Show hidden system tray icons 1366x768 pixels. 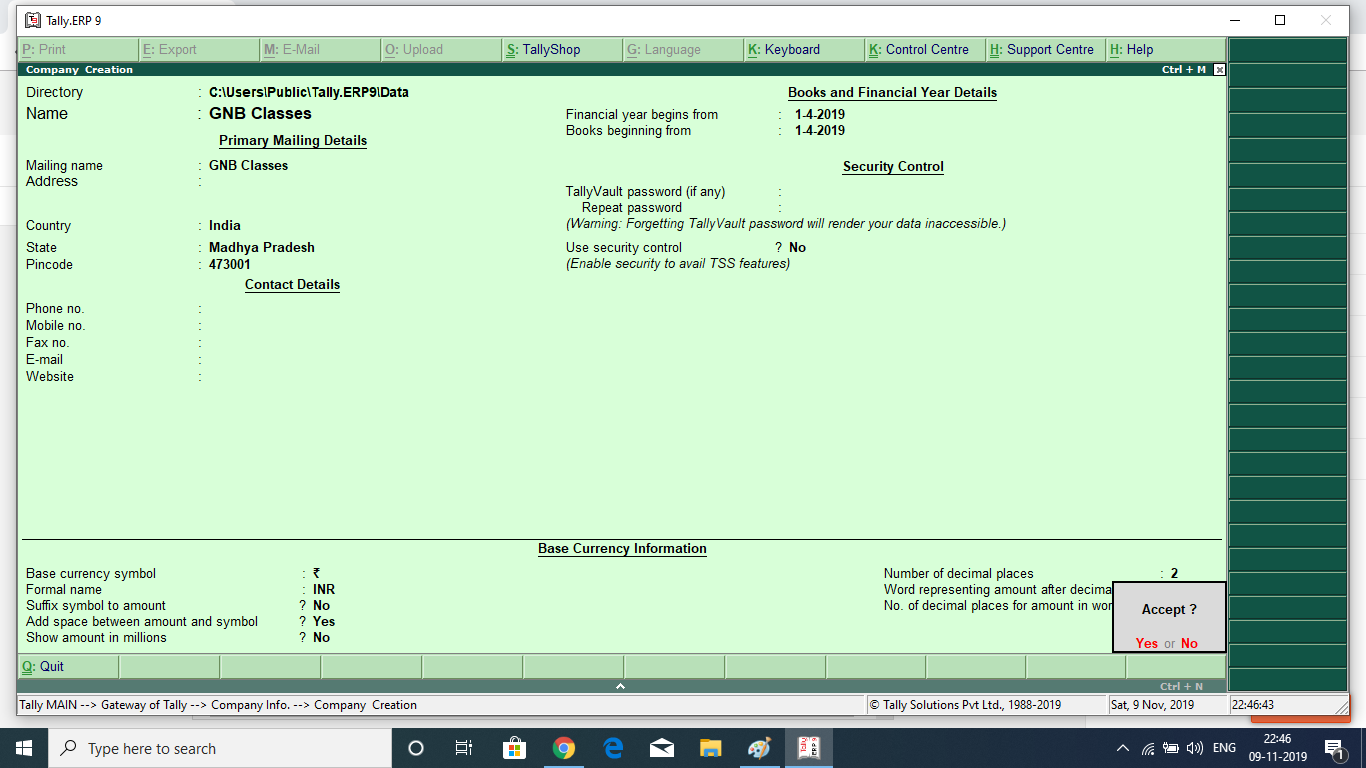pyautogui.click(x=1123, y=748)
